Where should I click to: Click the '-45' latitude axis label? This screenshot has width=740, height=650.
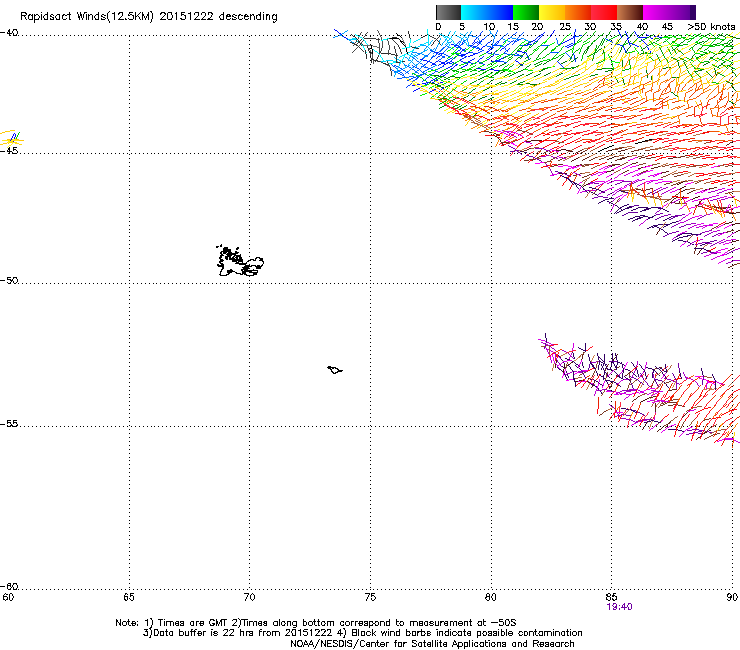pyautogui.click(x=9, y=151)
